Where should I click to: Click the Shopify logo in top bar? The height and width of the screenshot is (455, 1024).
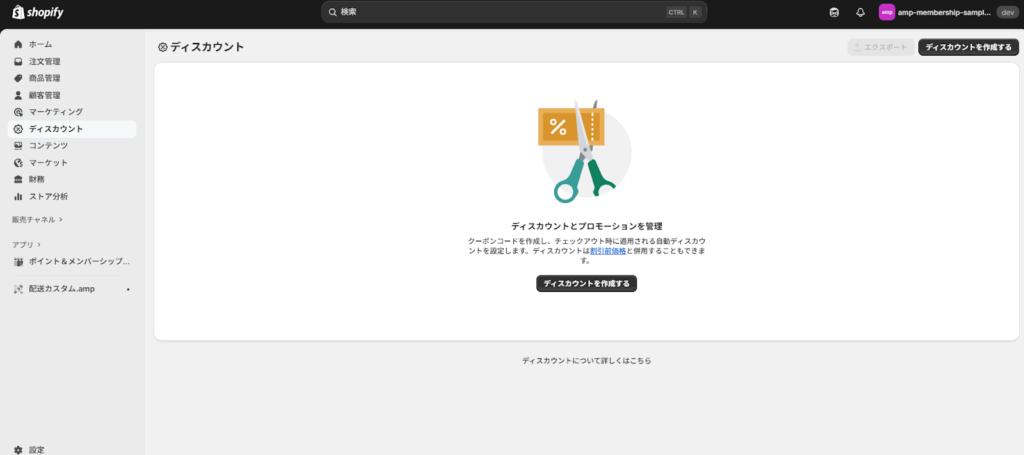[x=38, y=12]
